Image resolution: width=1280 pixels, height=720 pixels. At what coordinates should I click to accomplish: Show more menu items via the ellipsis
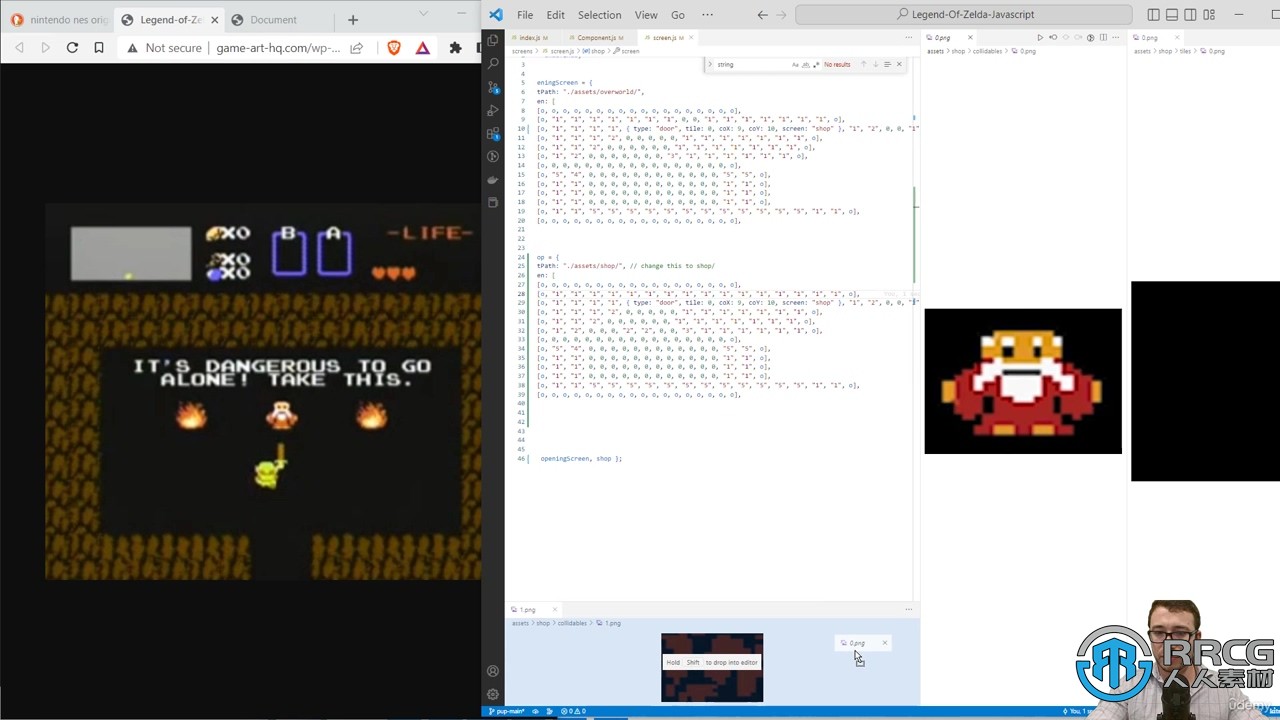pos(708,15)
